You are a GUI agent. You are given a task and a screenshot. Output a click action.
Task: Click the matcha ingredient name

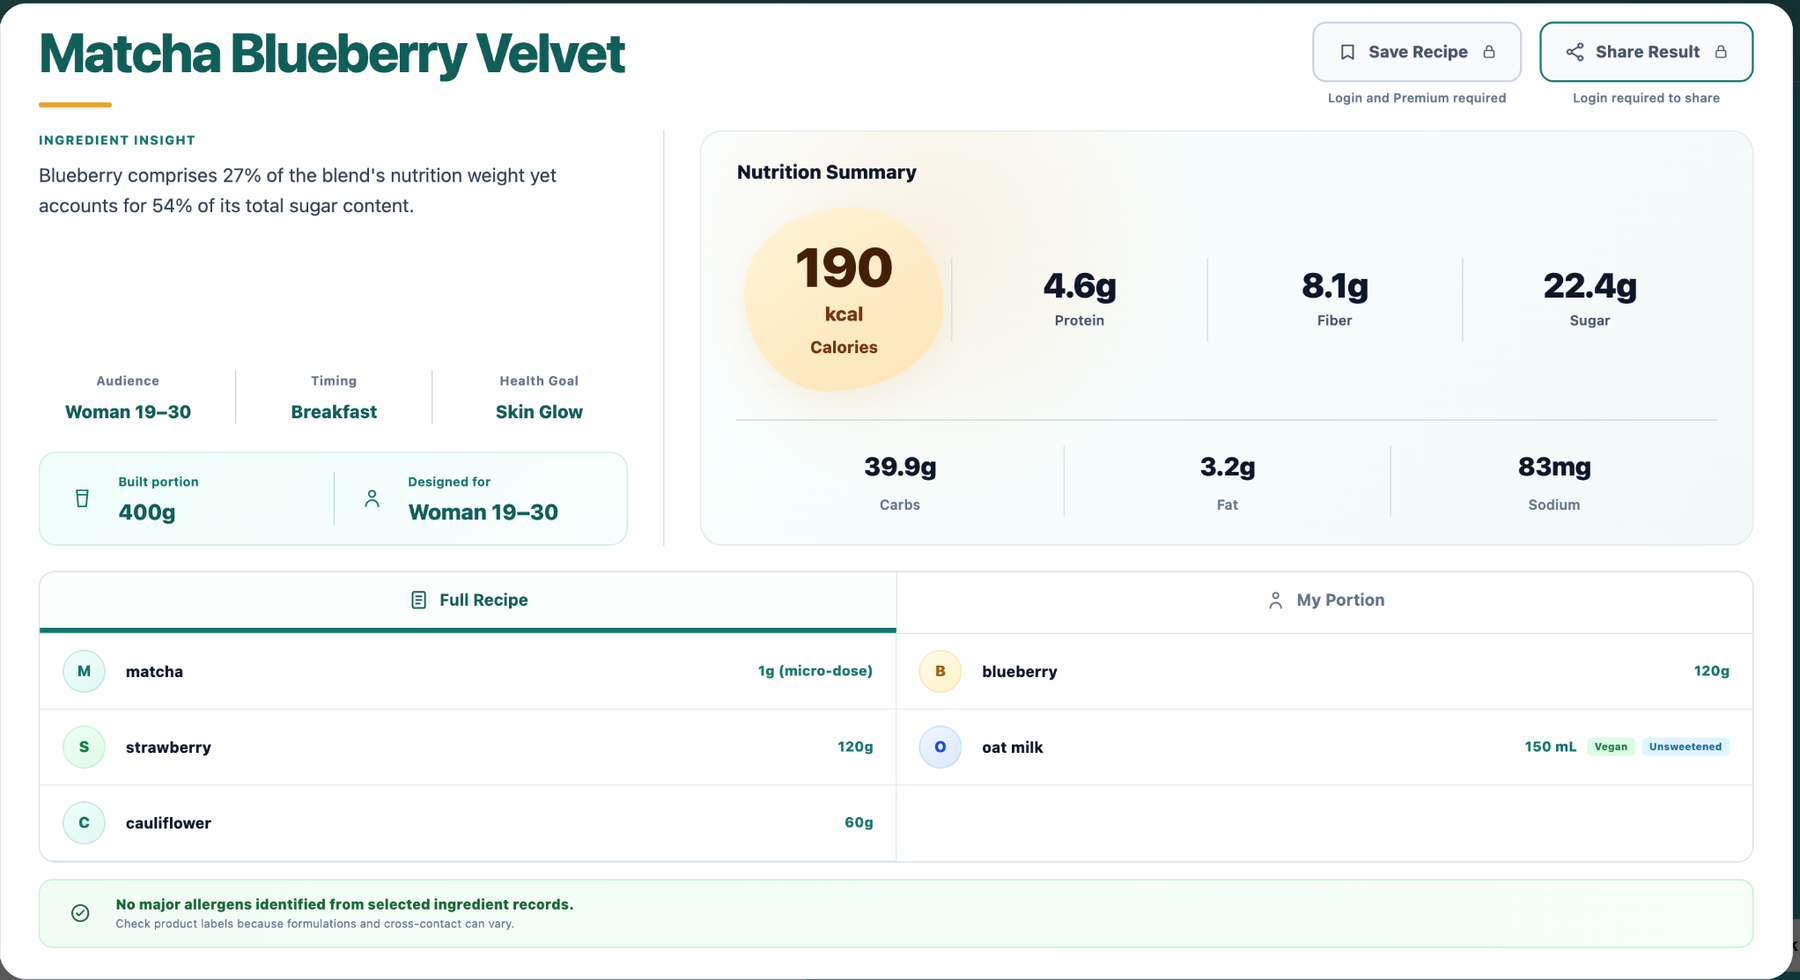pyautogui.click(x=154, y=671)
